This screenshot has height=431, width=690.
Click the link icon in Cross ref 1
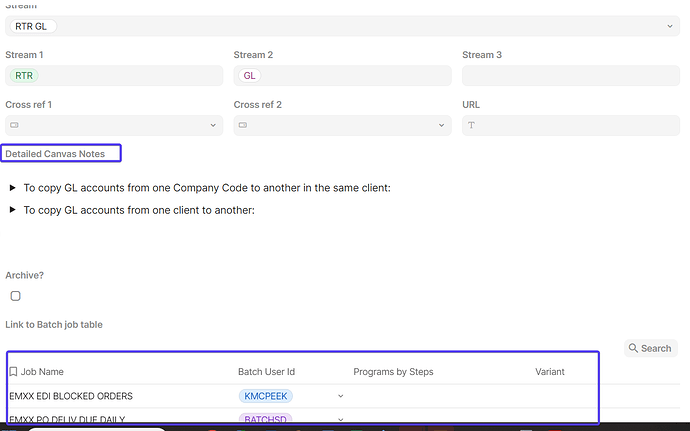pos(15,125)
